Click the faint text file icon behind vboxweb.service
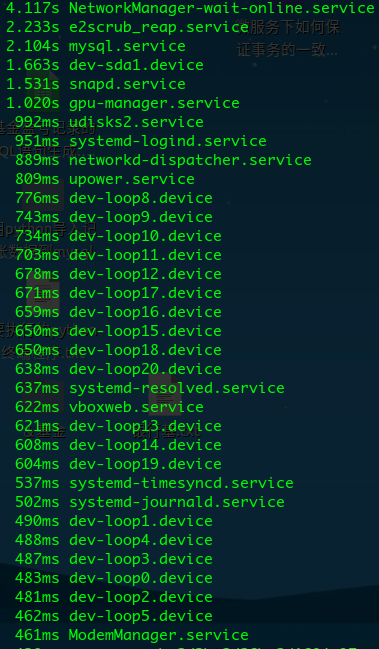Screen dimensions: 379x649 pos(165,394)
